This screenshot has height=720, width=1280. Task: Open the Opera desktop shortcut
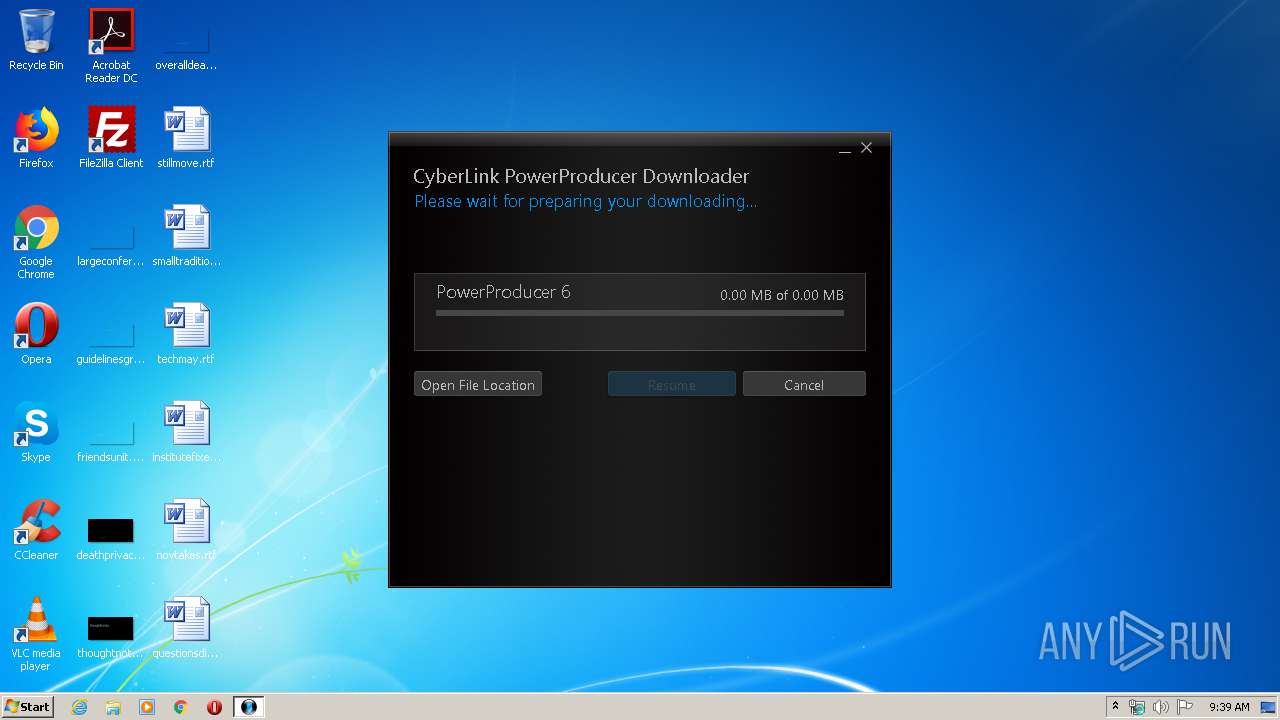pos(36,334)
